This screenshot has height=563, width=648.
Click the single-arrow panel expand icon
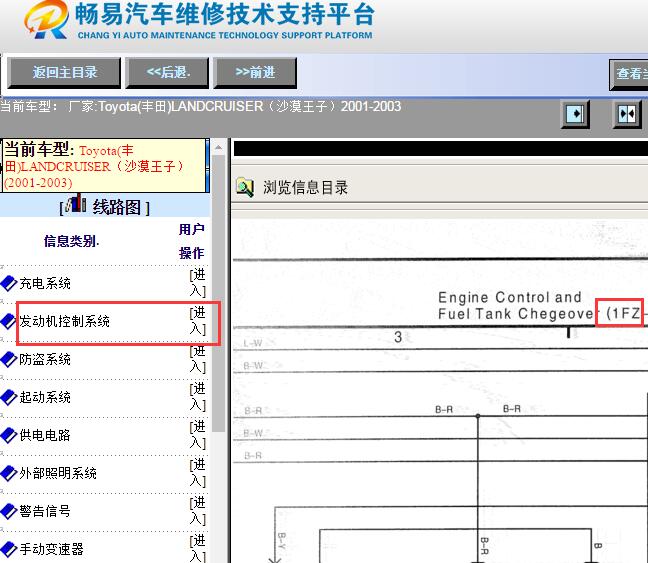click(x=575, y=114)
